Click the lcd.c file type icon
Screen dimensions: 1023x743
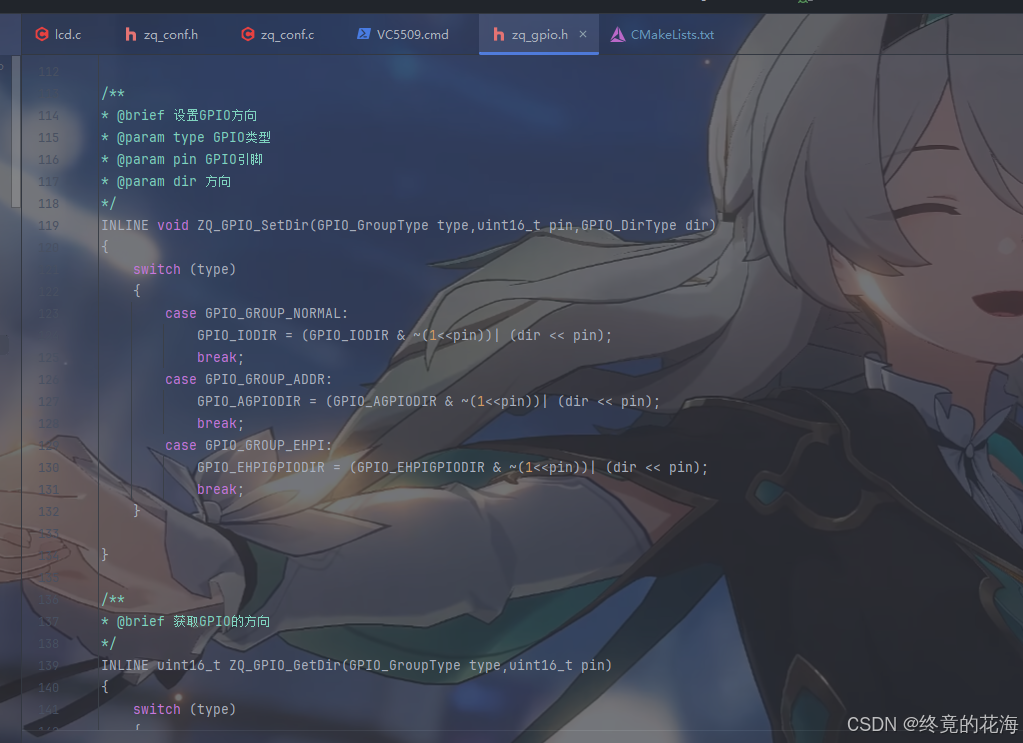(x=42, y=35)
